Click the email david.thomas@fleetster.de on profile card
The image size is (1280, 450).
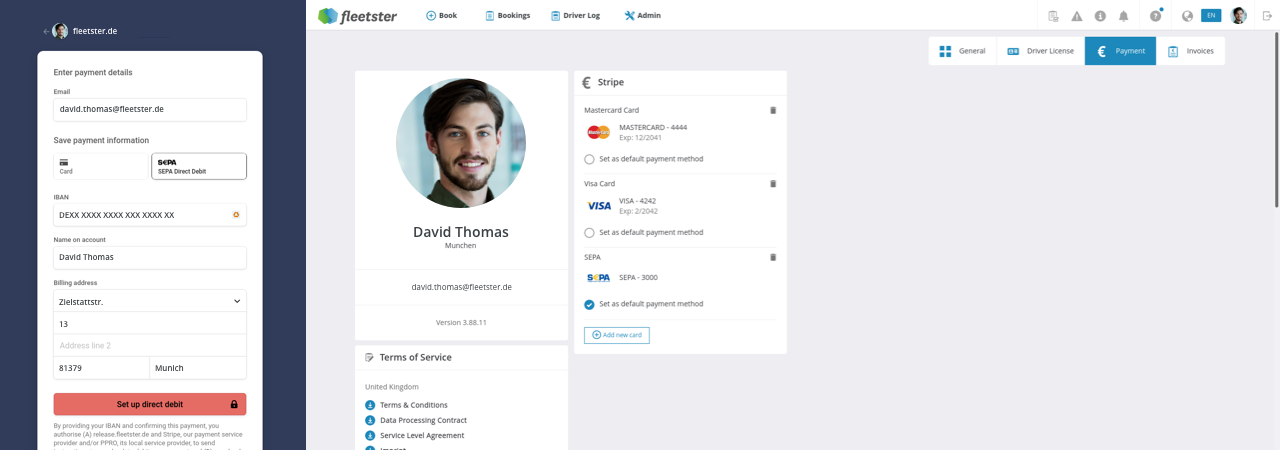click(x=461, y=287)
